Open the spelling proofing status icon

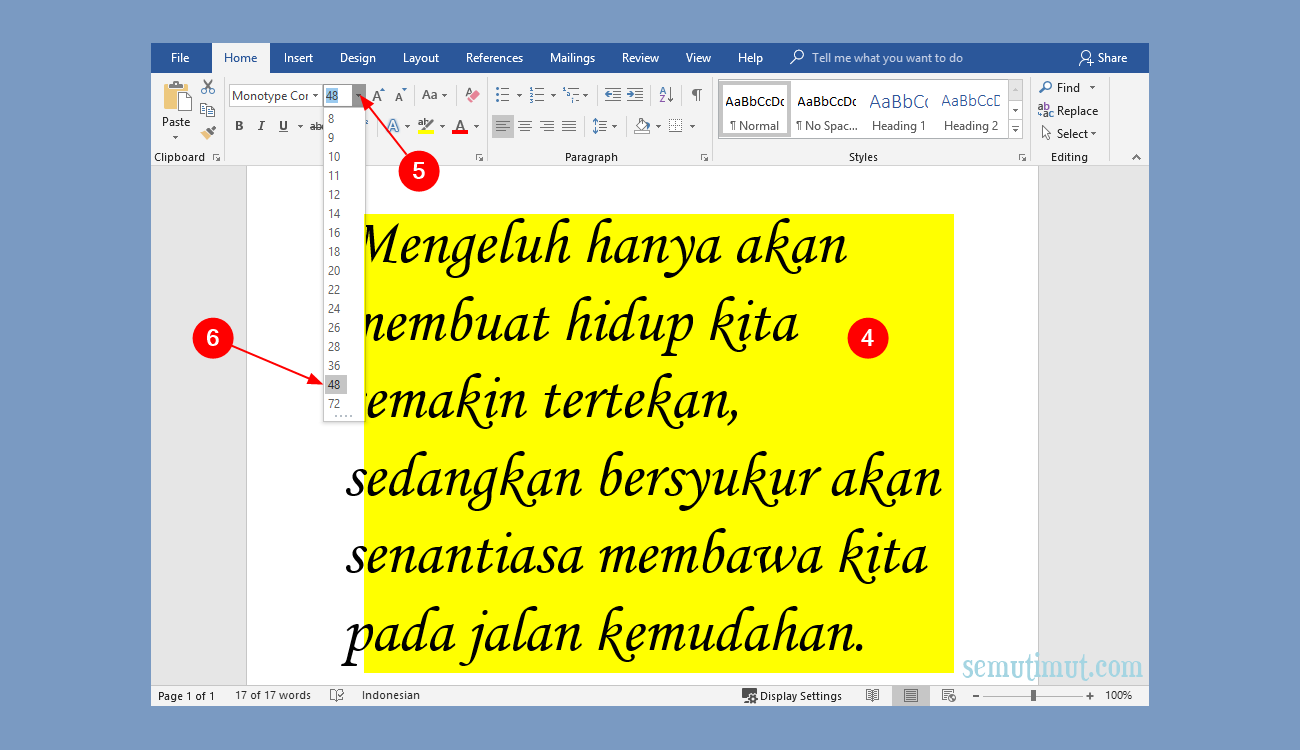pyautogui.click(x=337, y=695)
